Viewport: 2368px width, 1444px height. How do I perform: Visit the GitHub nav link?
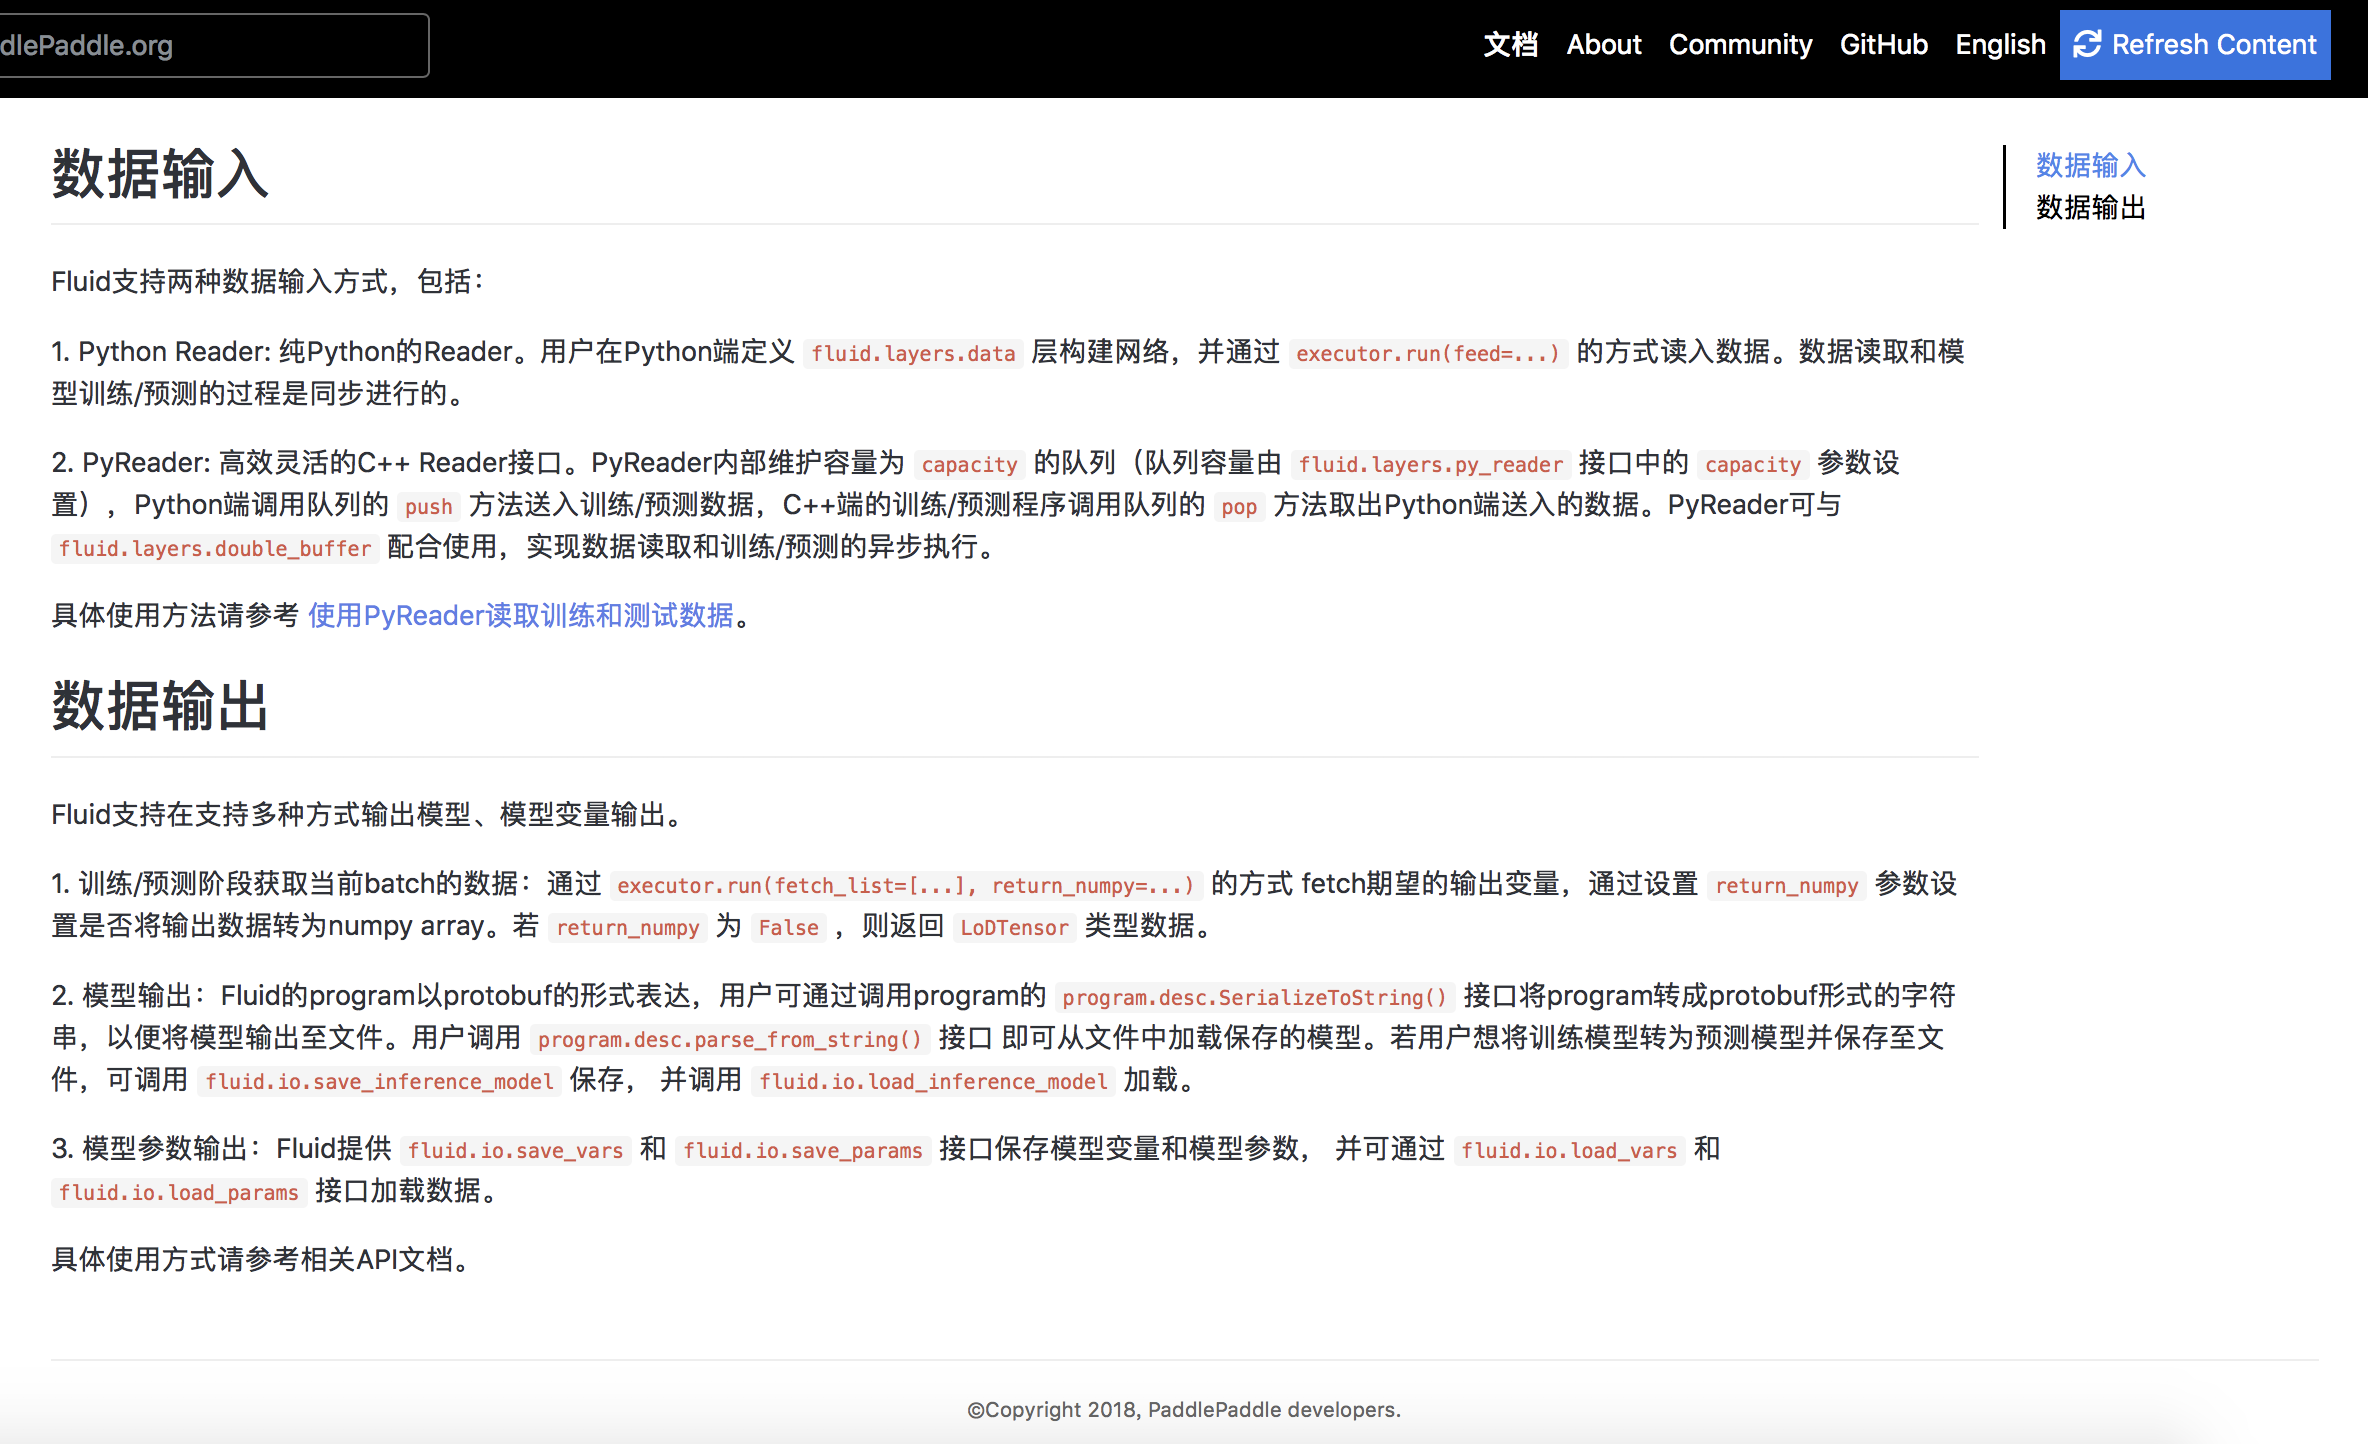(x=1883, y=45)
